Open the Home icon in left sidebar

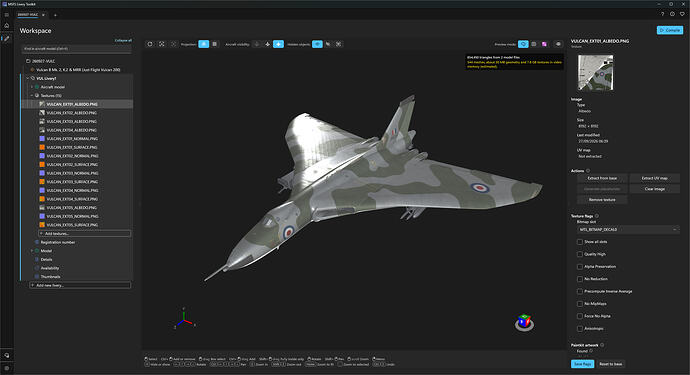click(x=7, y=26)
